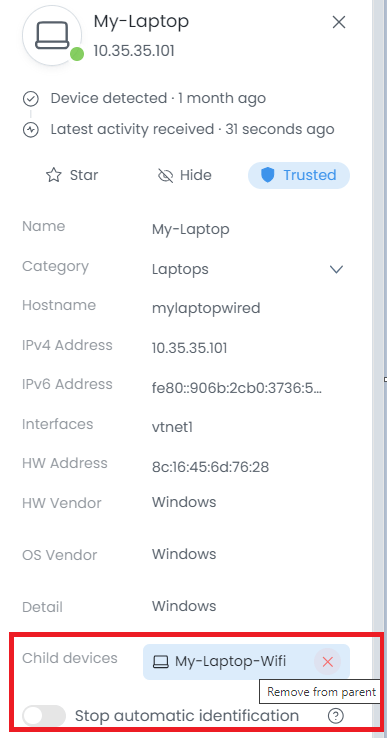Image resolution: width=387 pixels, height=738 pixels.
Task: Close the My-Laptop details panel
Action: pos(339,22)
